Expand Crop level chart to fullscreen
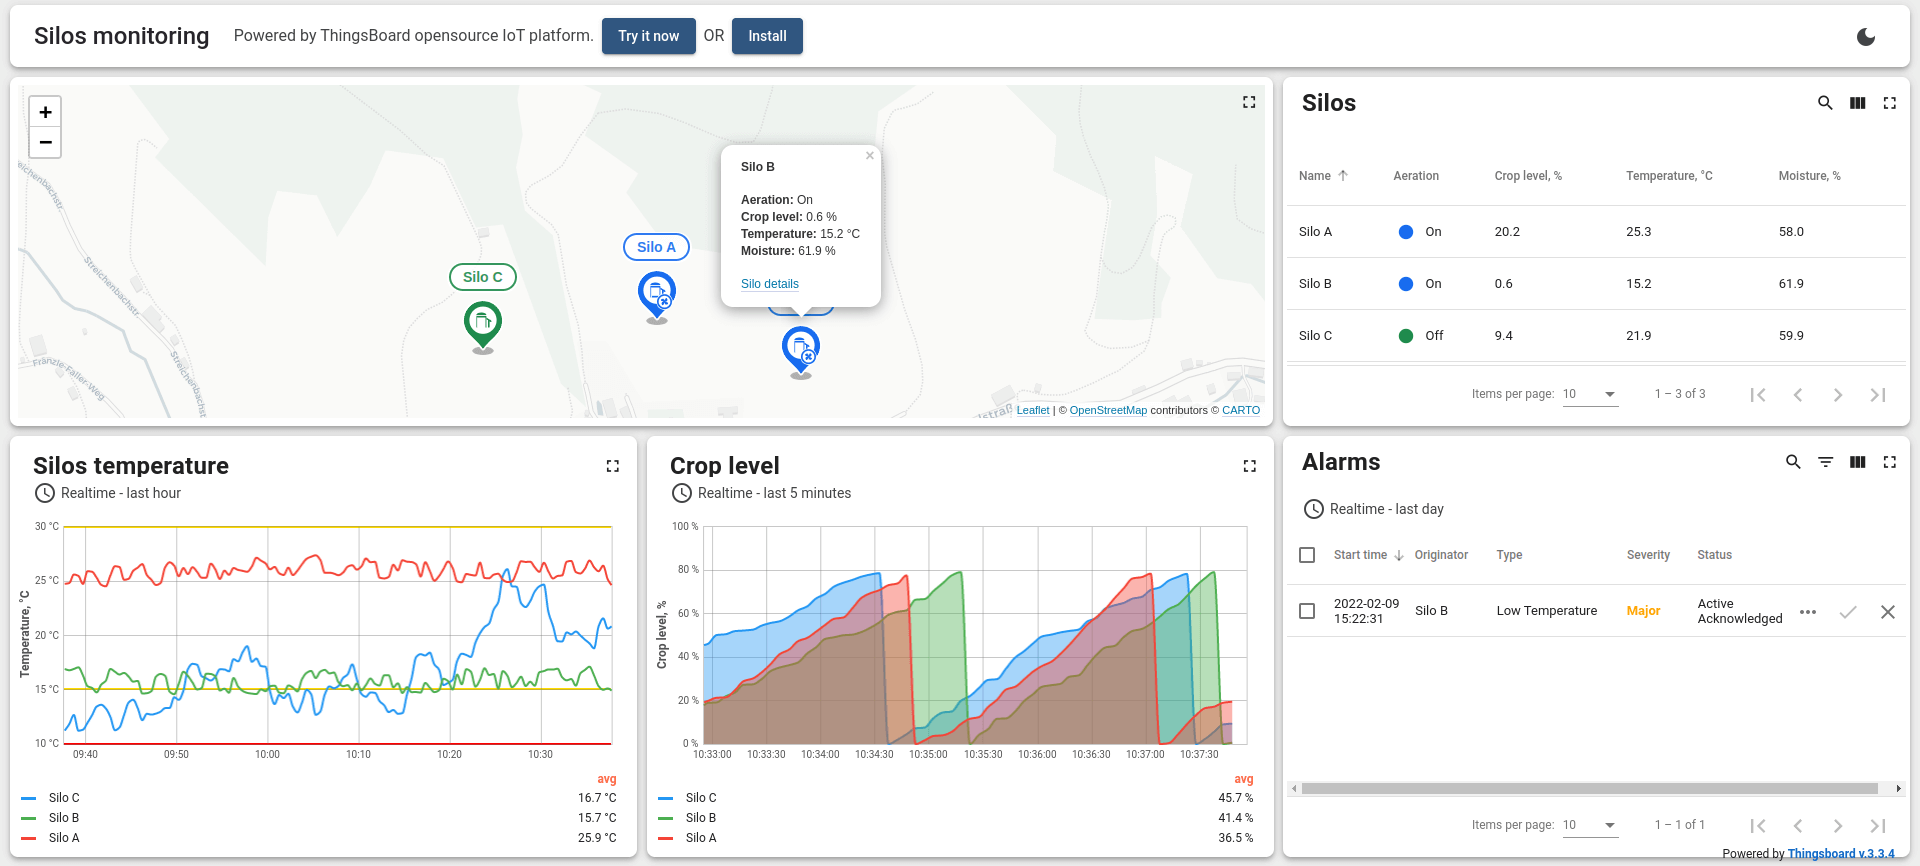The width and height of the screenshot is (1920, 866). pyautogui.click(x=1249, y=466)
